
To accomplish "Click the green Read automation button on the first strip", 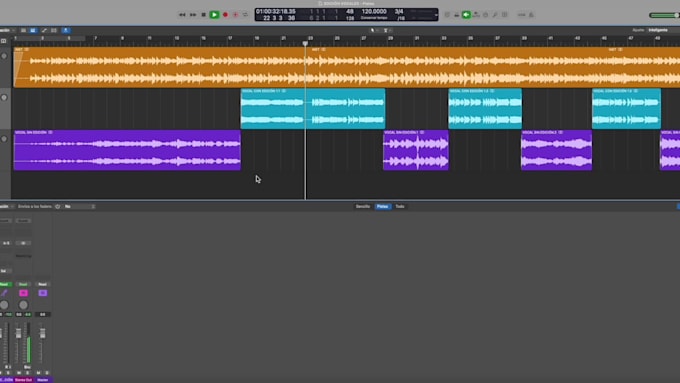I will (x=5, y=284).
